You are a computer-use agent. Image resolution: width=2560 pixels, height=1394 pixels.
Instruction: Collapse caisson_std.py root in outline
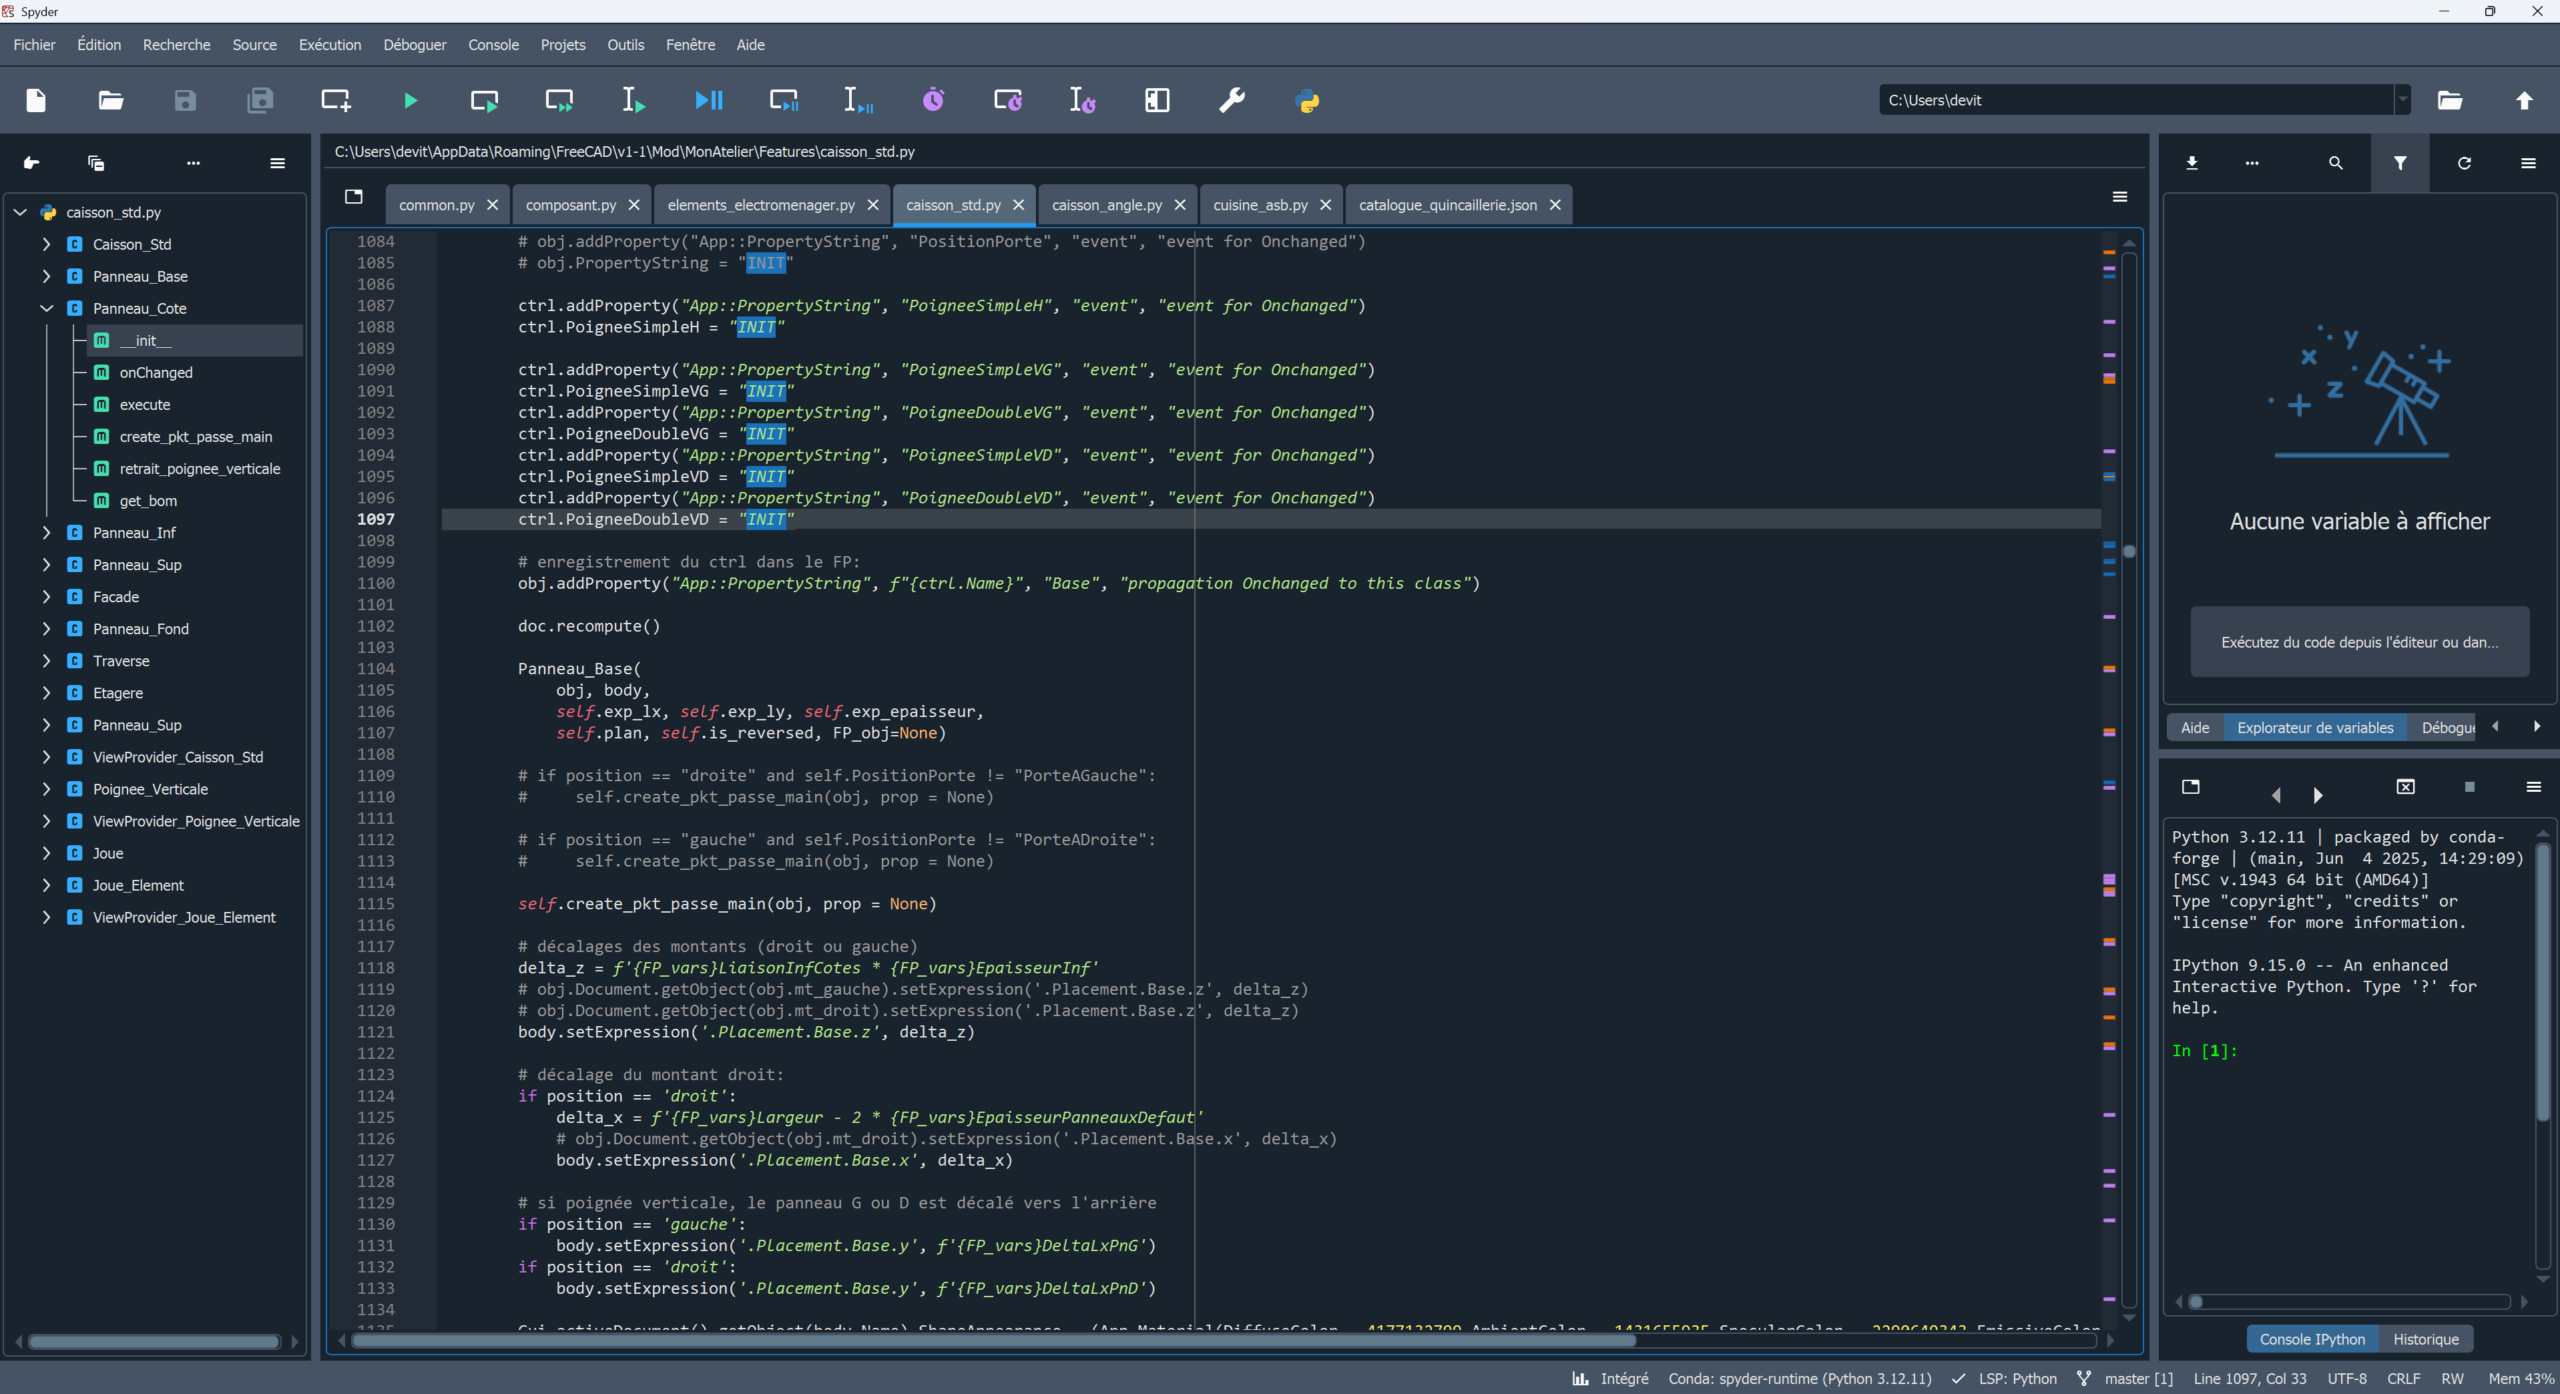20,212
